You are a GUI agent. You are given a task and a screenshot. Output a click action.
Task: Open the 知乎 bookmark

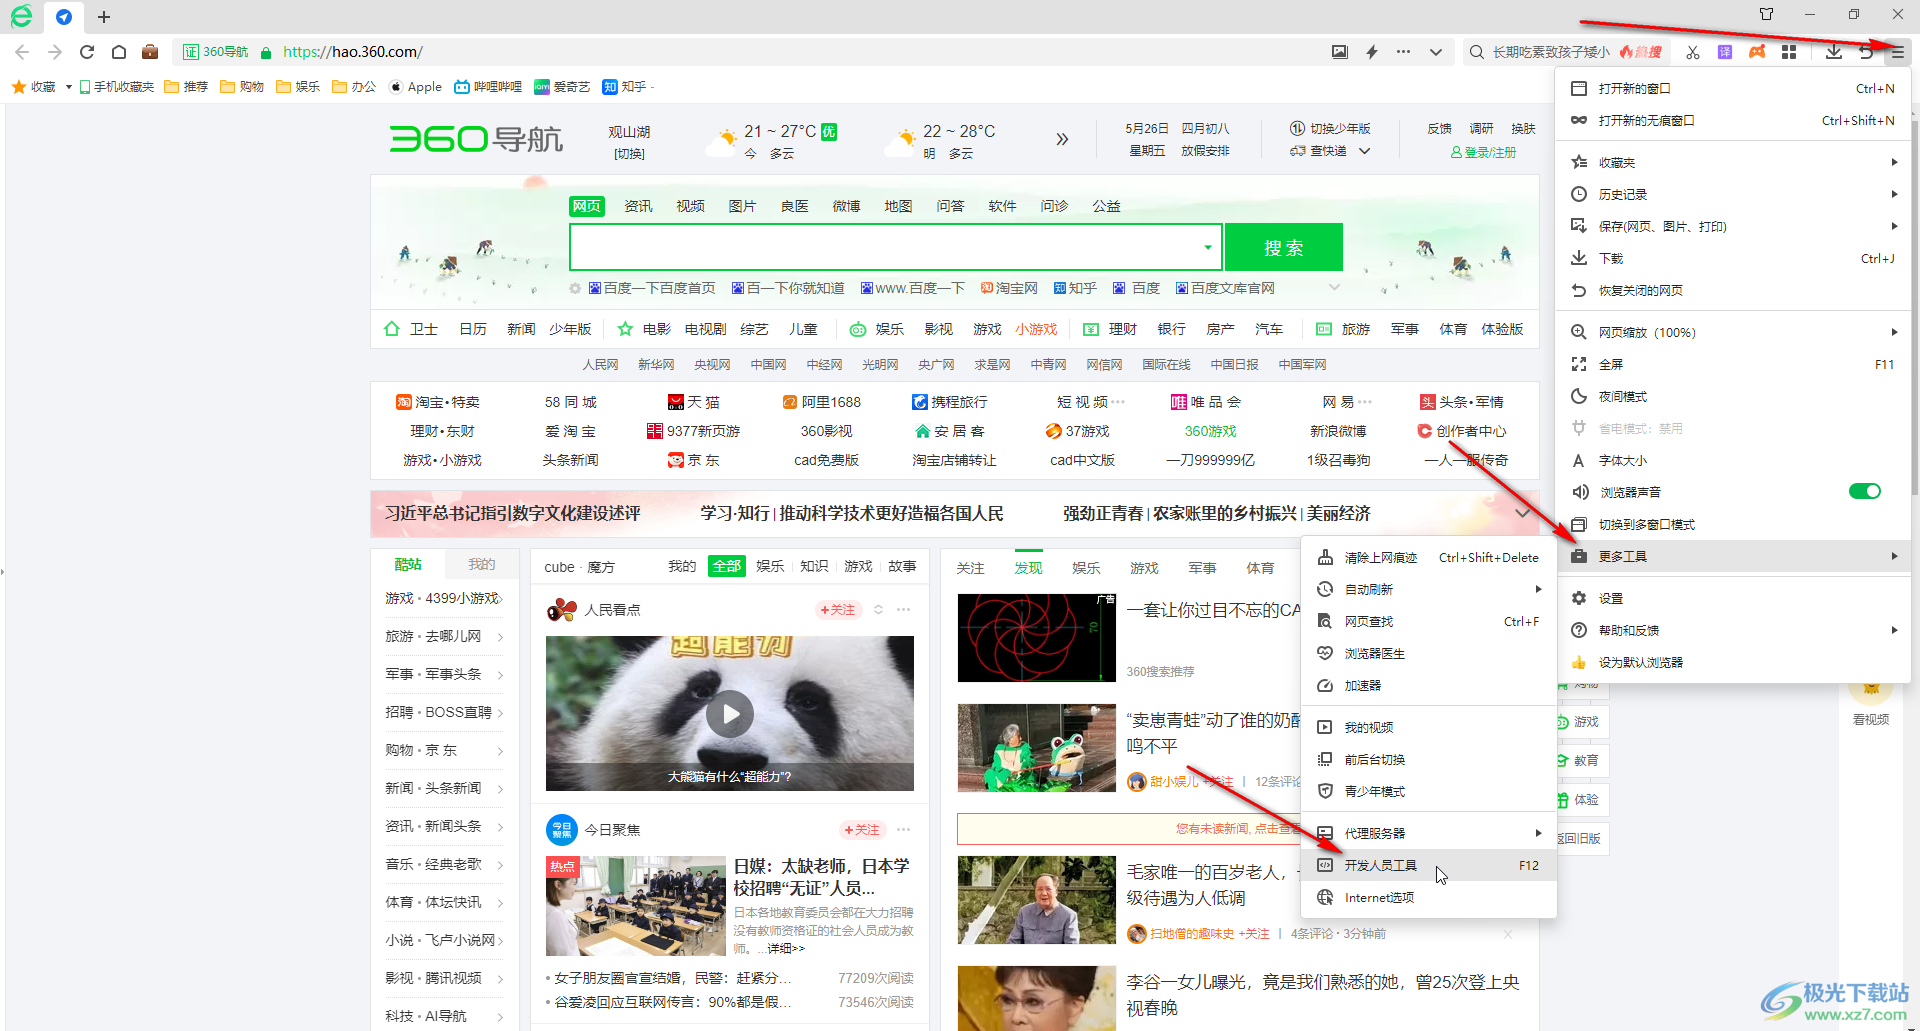tap(625, 87)
